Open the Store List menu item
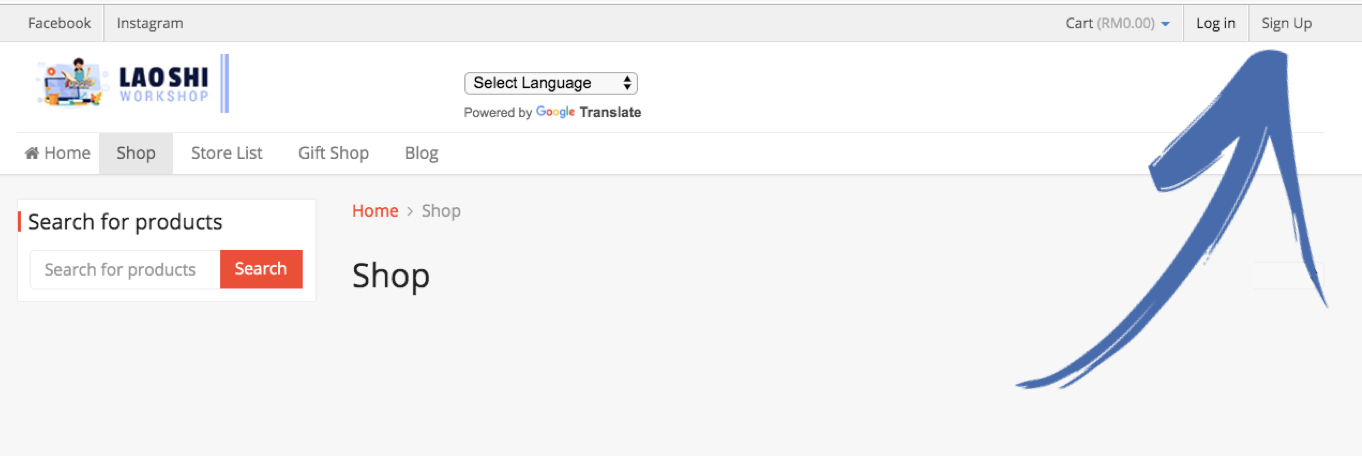1362x456 pixels. point(227,153)
